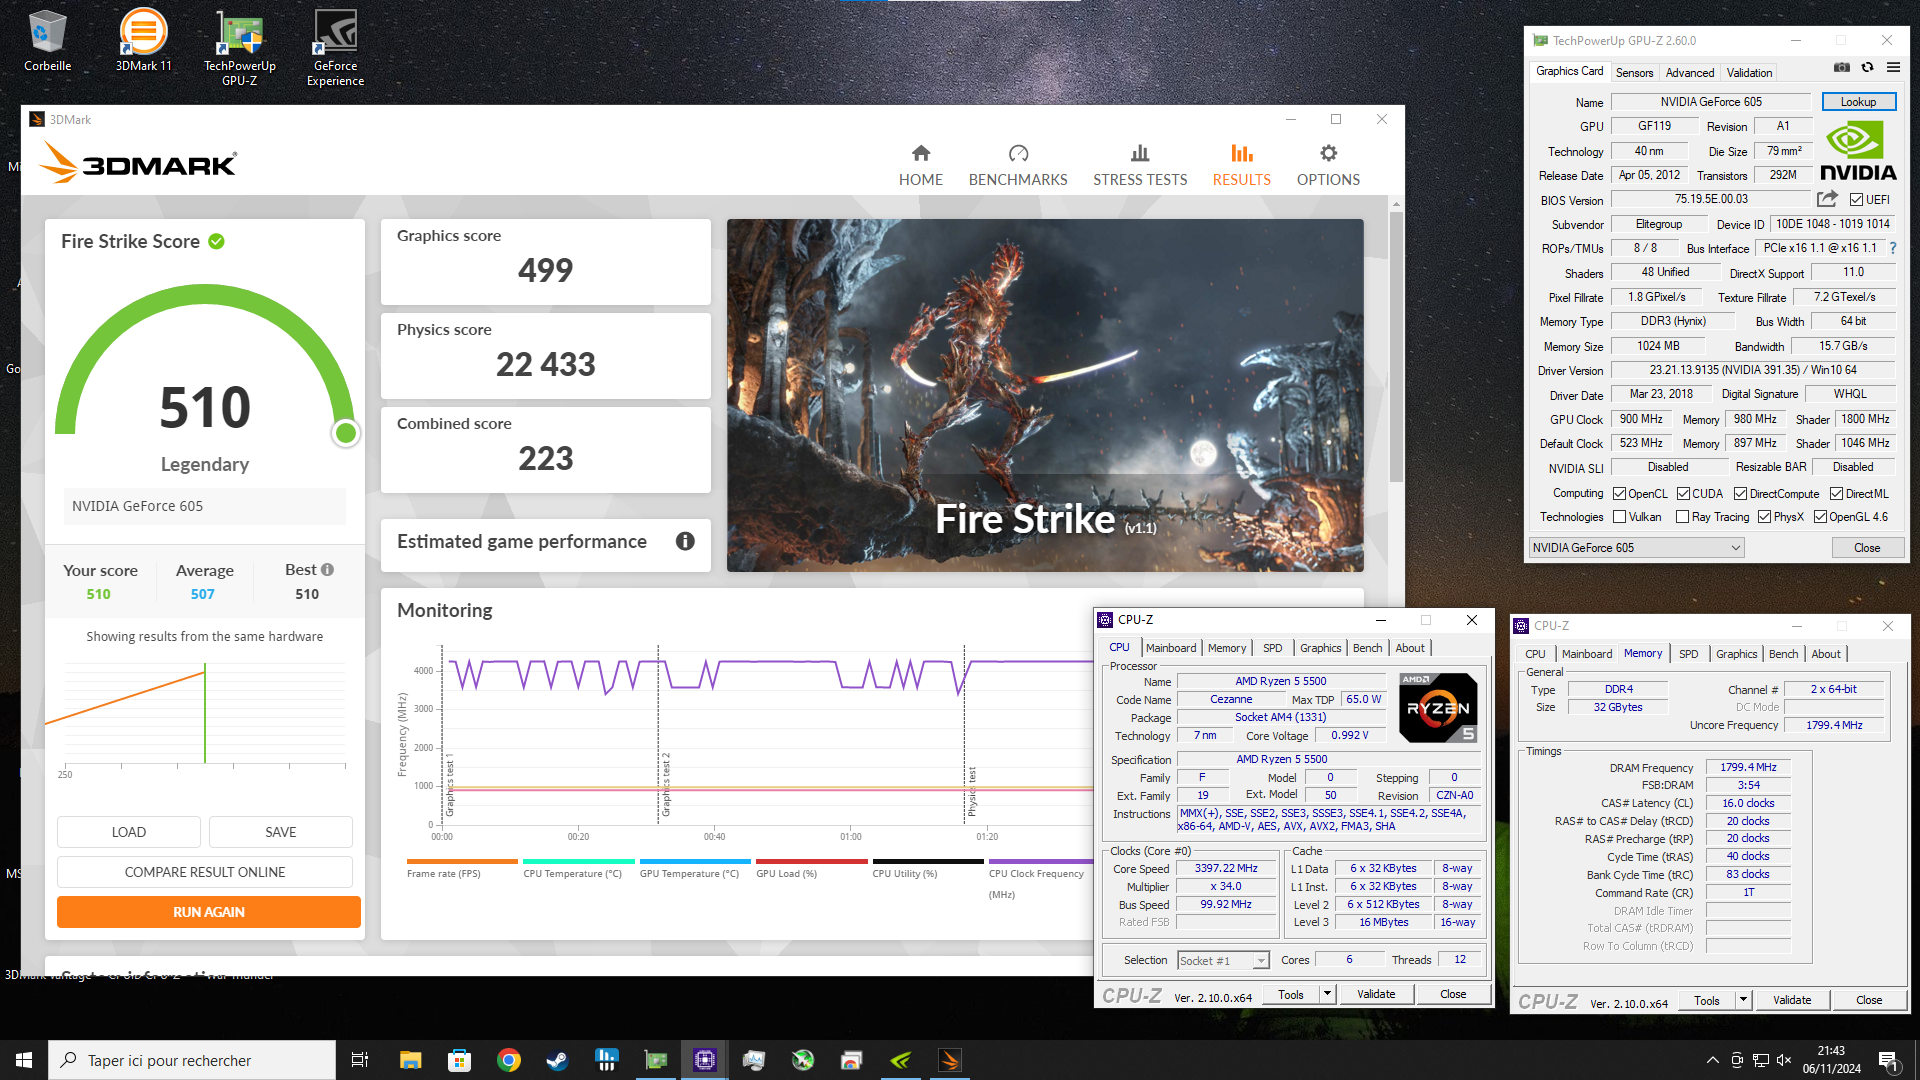Click the info icon next to Estimated game performance
The image size is (1920, 1080).
pos(685,541)
